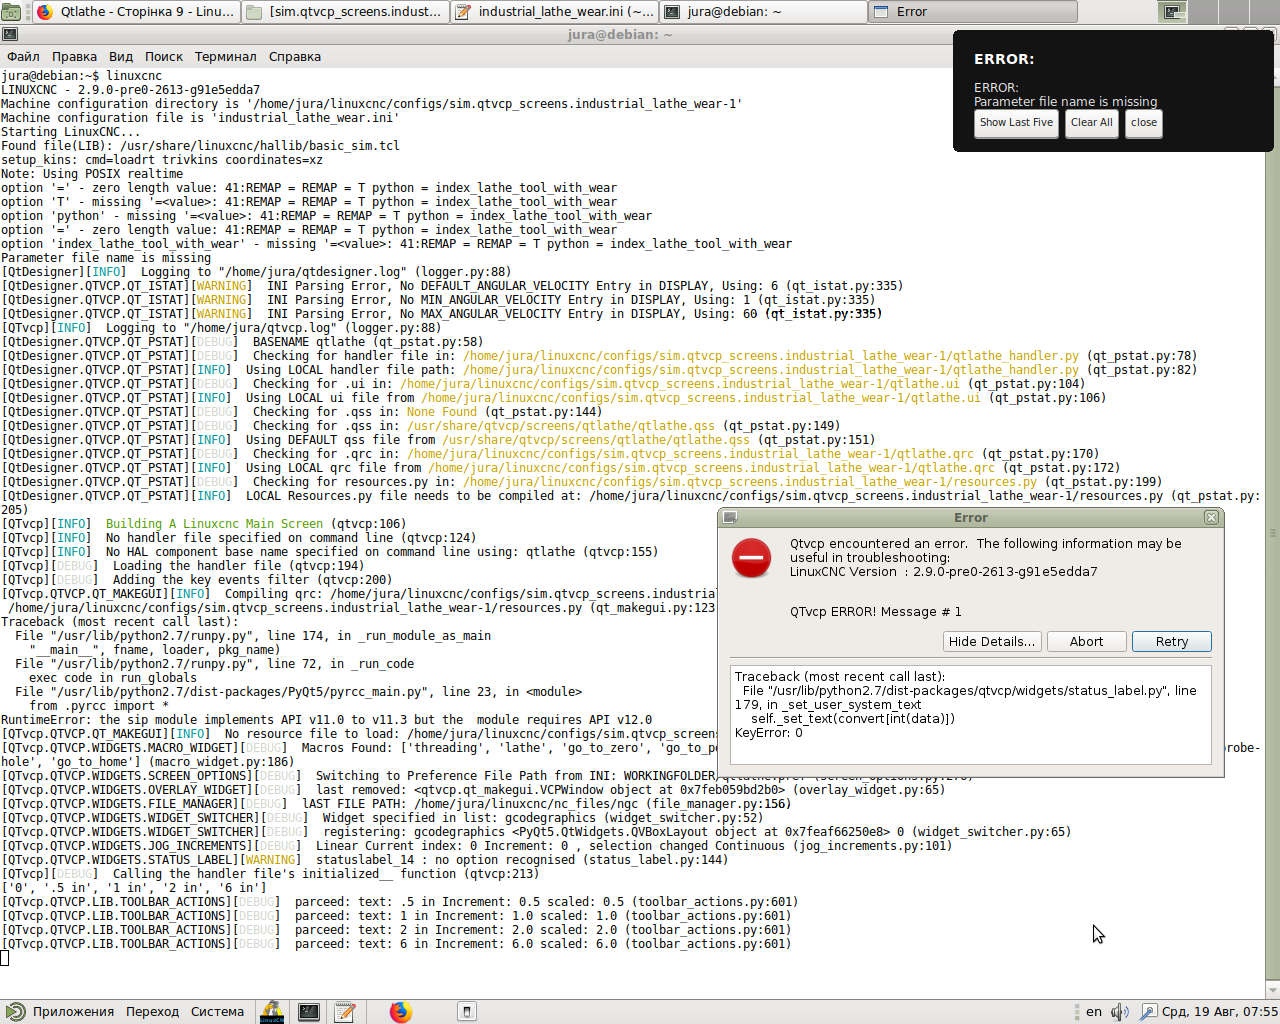
Task: Open the Правка menu
Action: [x=74, y=57]
